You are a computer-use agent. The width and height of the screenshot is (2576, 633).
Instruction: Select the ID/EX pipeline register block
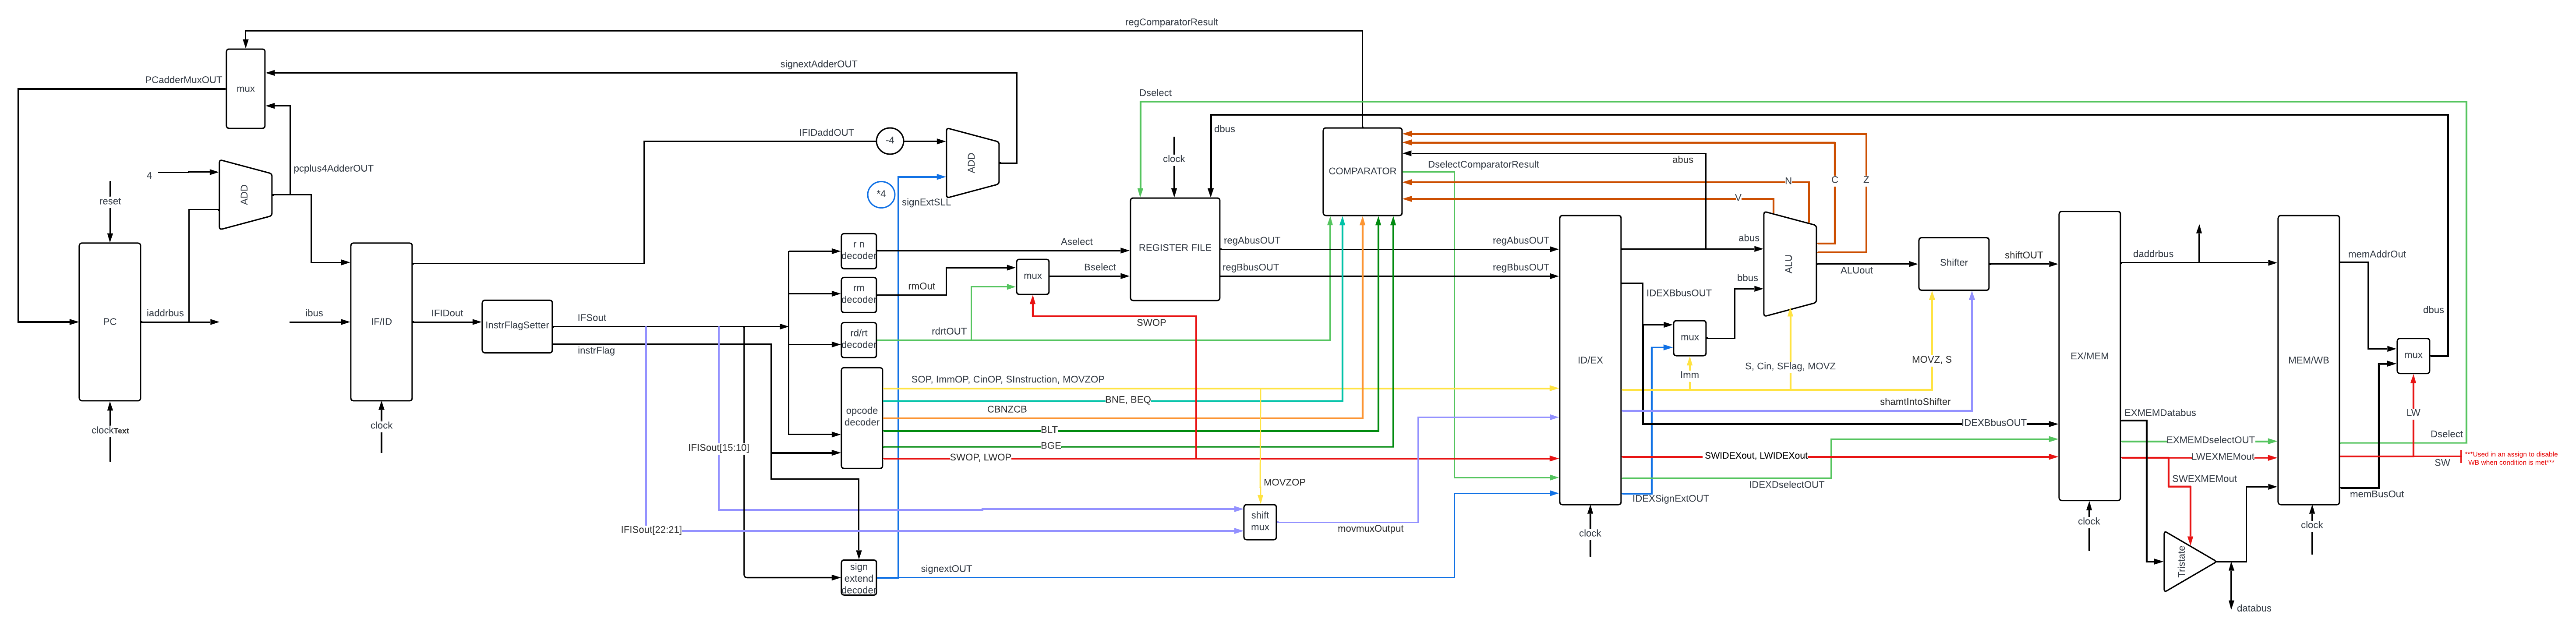click(x=1590, y=360)
